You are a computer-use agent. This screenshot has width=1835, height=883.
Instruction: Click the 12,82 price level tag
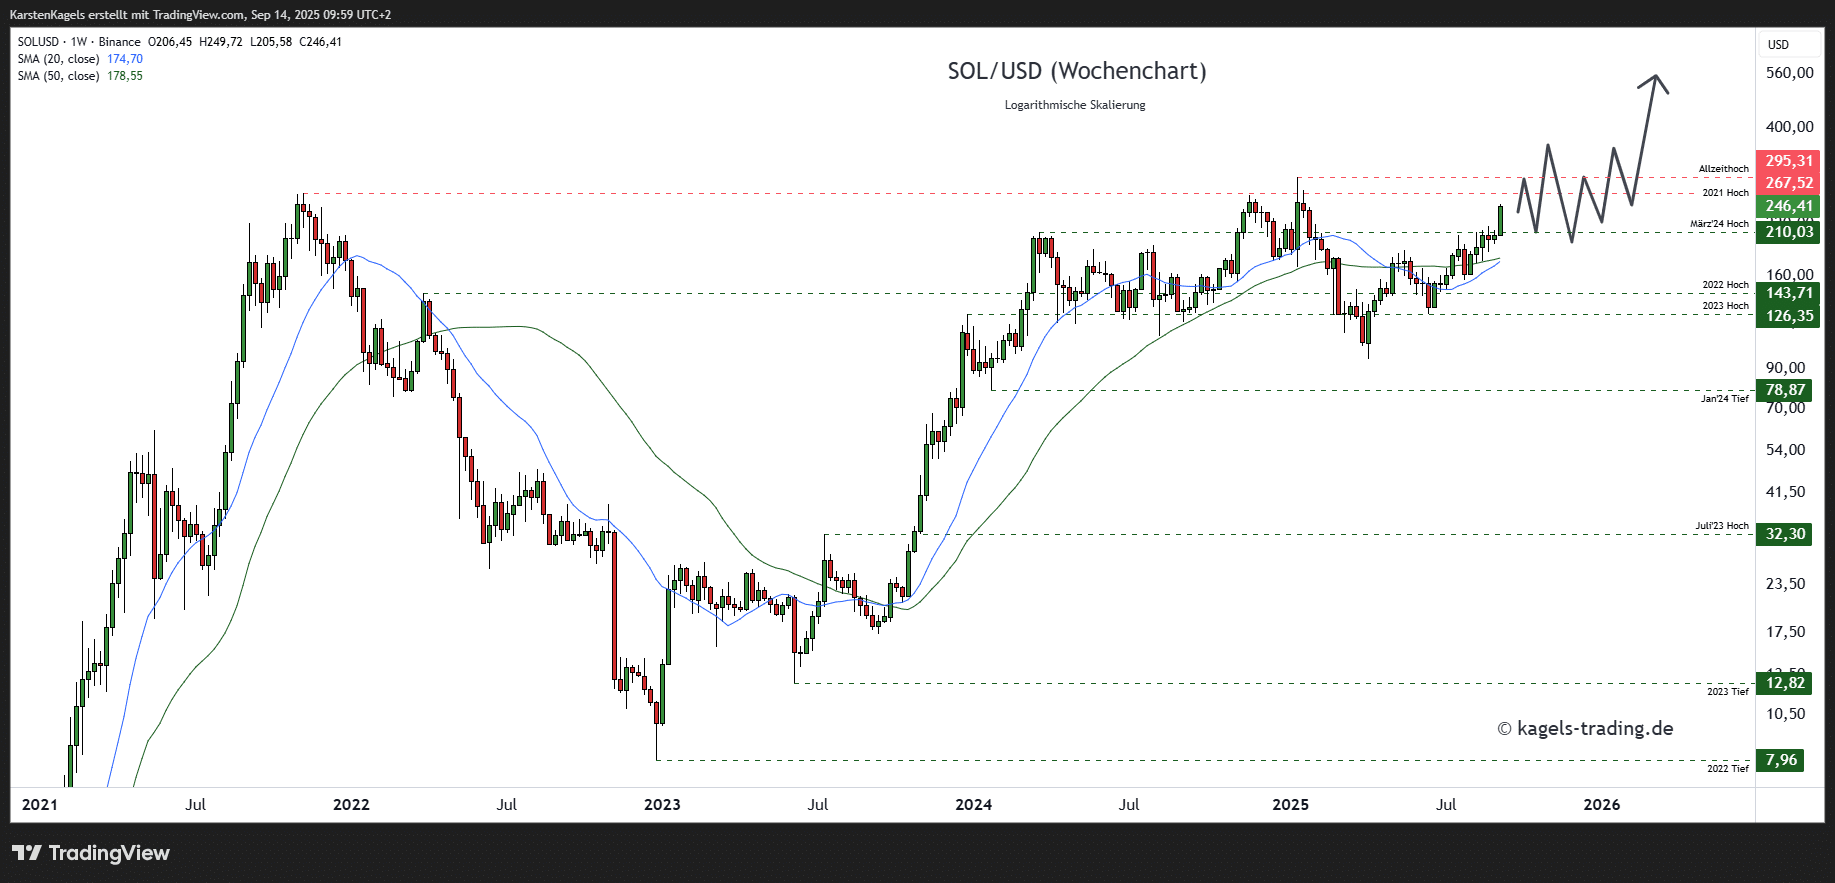tap(1785, 683)
